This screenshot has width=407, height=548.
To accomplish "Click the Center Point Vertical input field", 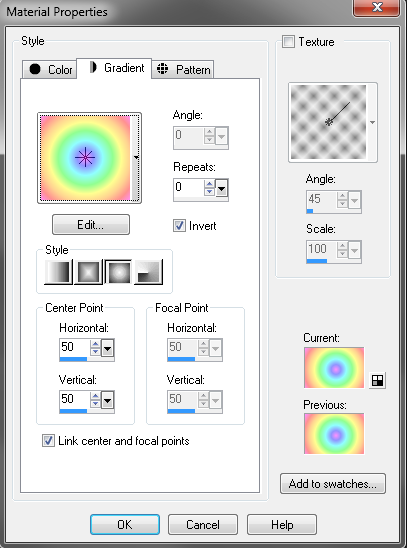I will 74,399.
